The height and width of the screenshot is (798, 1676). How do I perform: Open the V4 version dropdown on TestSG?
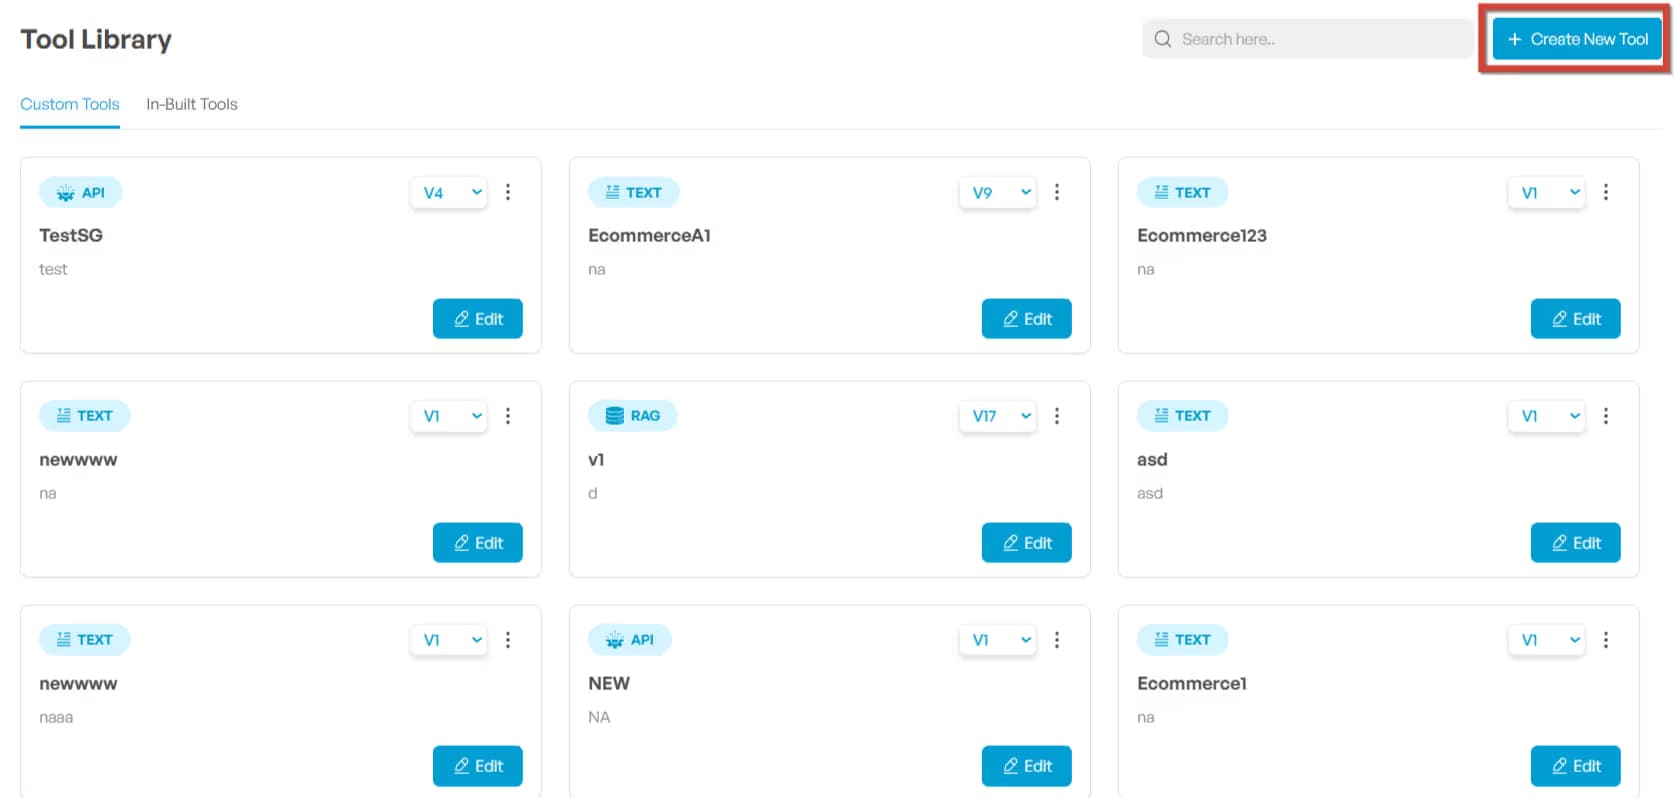click(448, 192)
